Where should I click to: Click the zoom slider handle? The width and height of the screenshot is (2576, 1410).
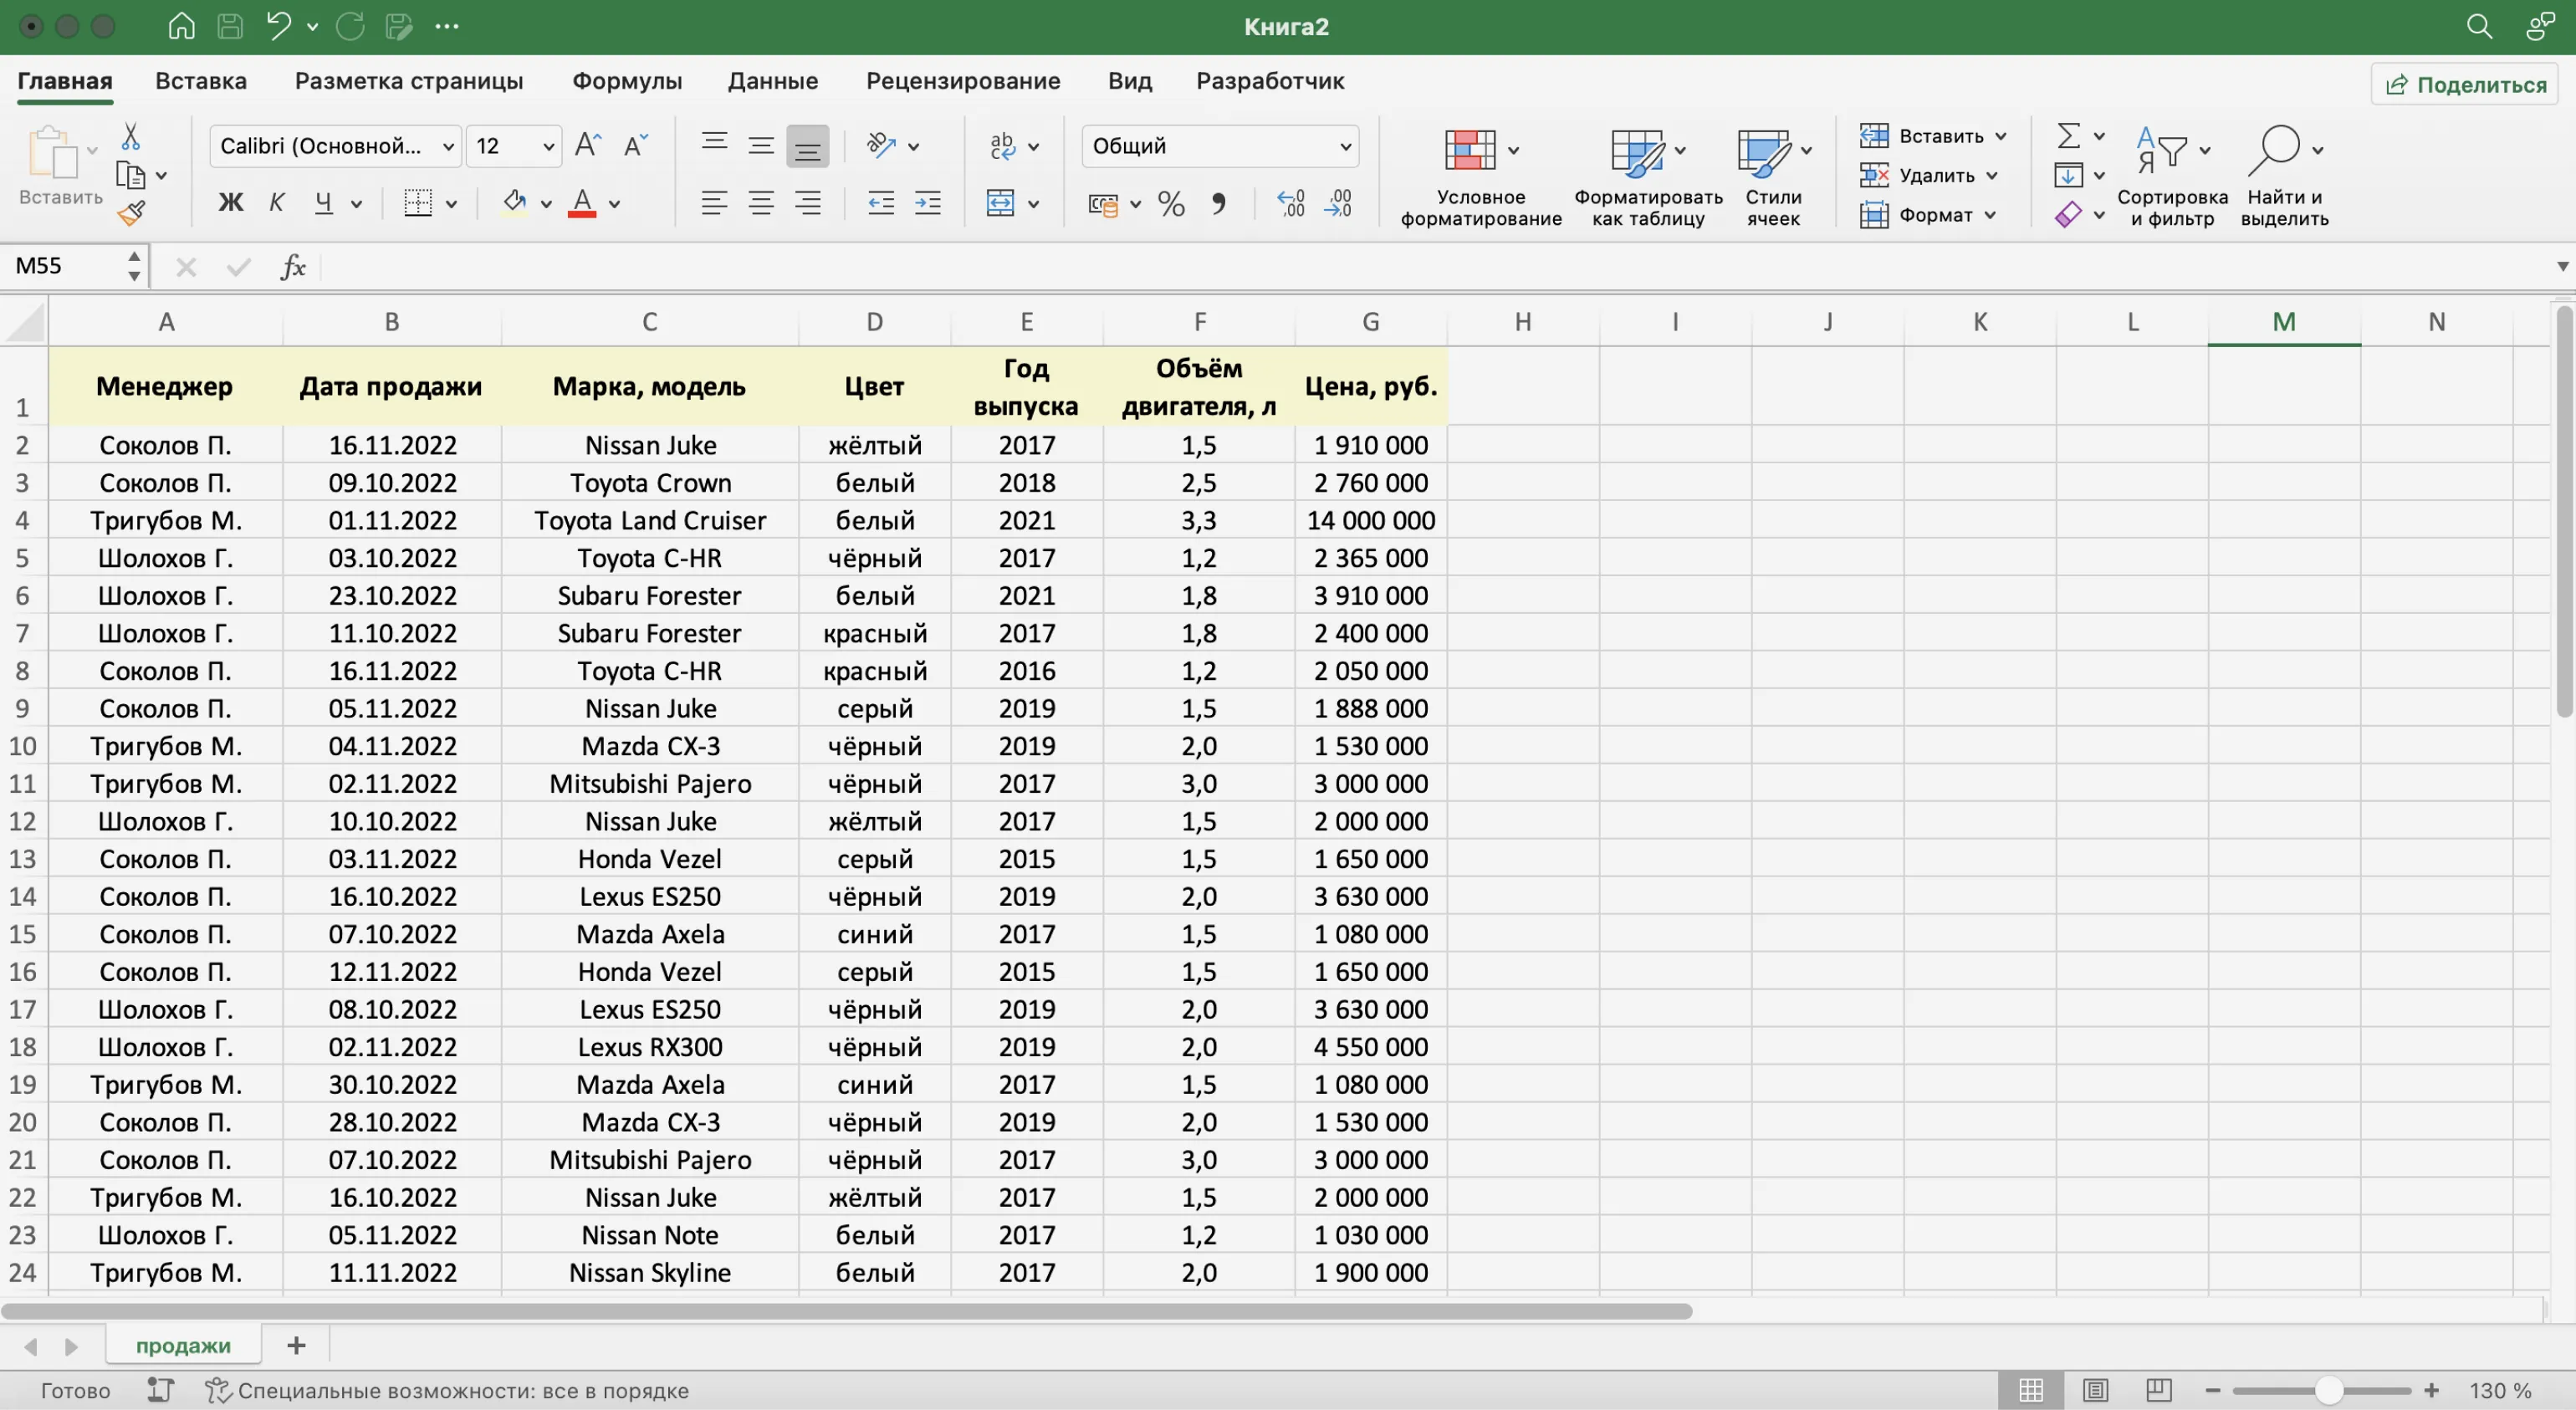click(2329, 1391)
